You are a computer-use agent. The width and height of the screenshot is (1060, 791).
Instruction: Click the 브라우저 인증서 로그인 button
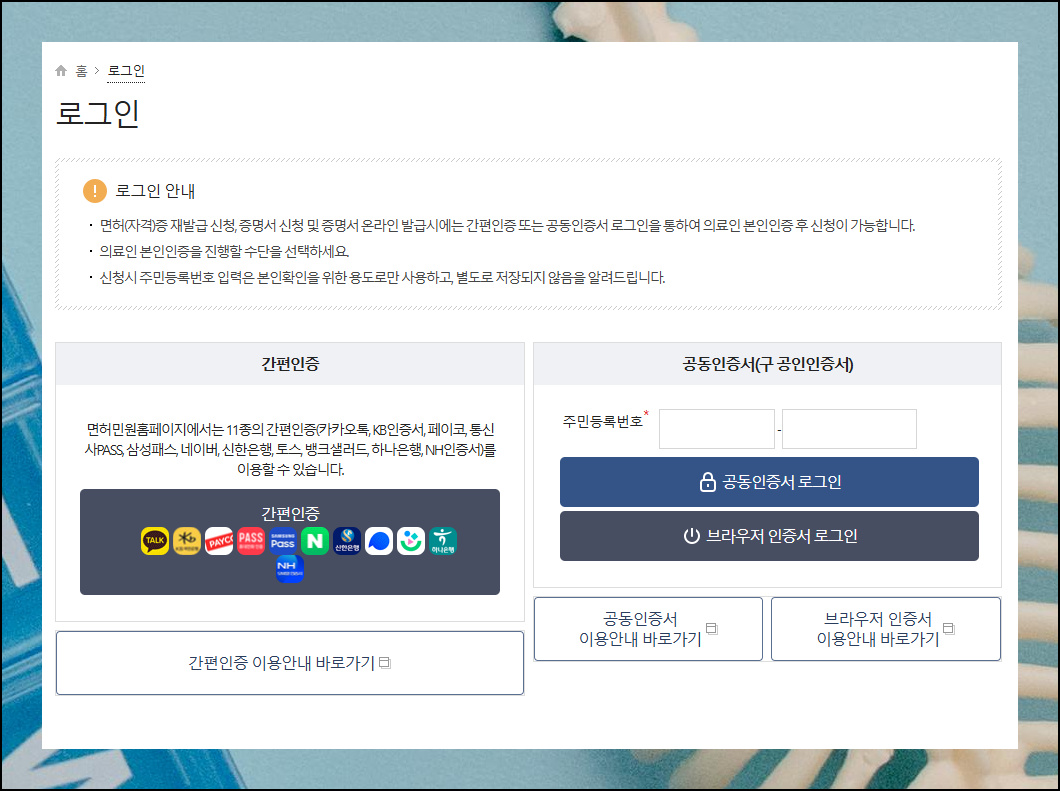point(769,536)
